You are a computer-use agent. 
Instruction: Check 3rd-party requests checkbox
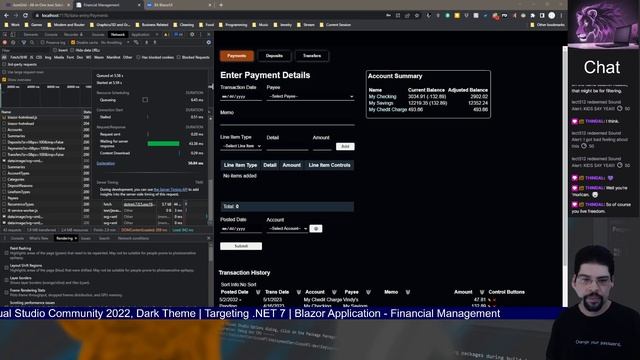tap(4, 64)
